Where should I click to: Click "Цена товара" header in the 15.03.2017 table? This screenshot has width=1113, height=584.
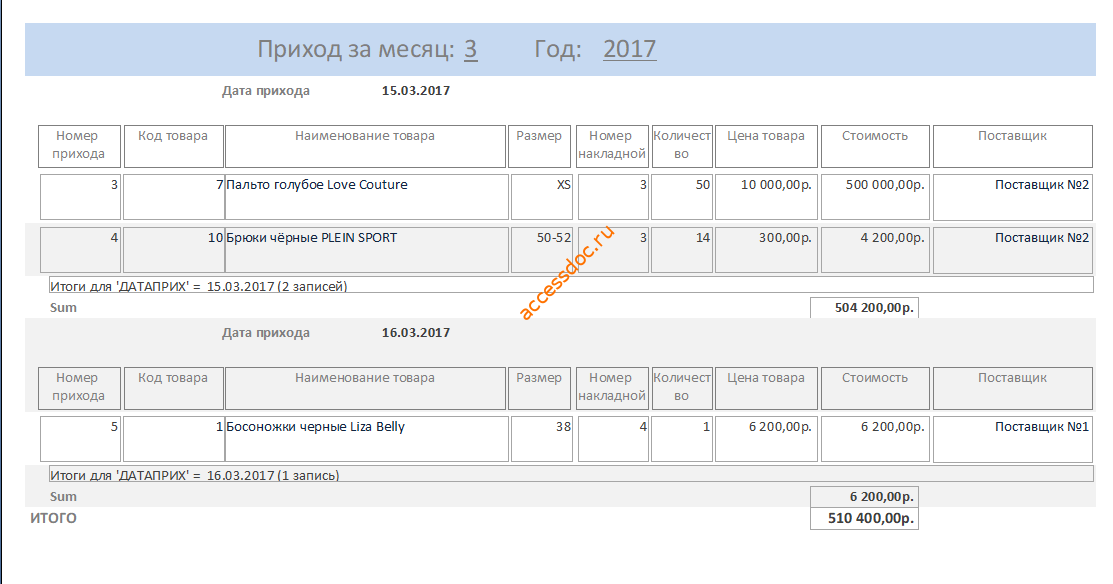click(766, 146)
